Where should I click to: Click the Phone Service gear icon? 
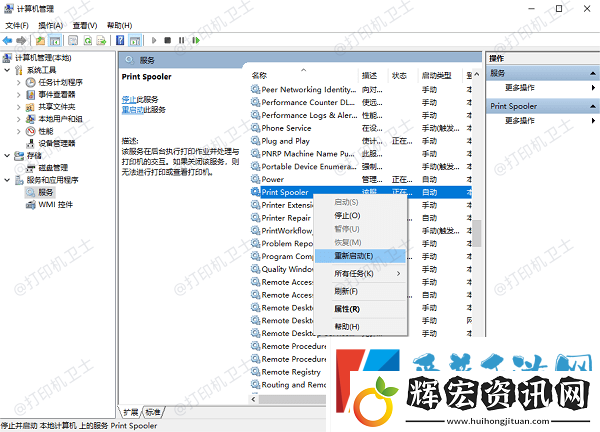pos(255,127)
